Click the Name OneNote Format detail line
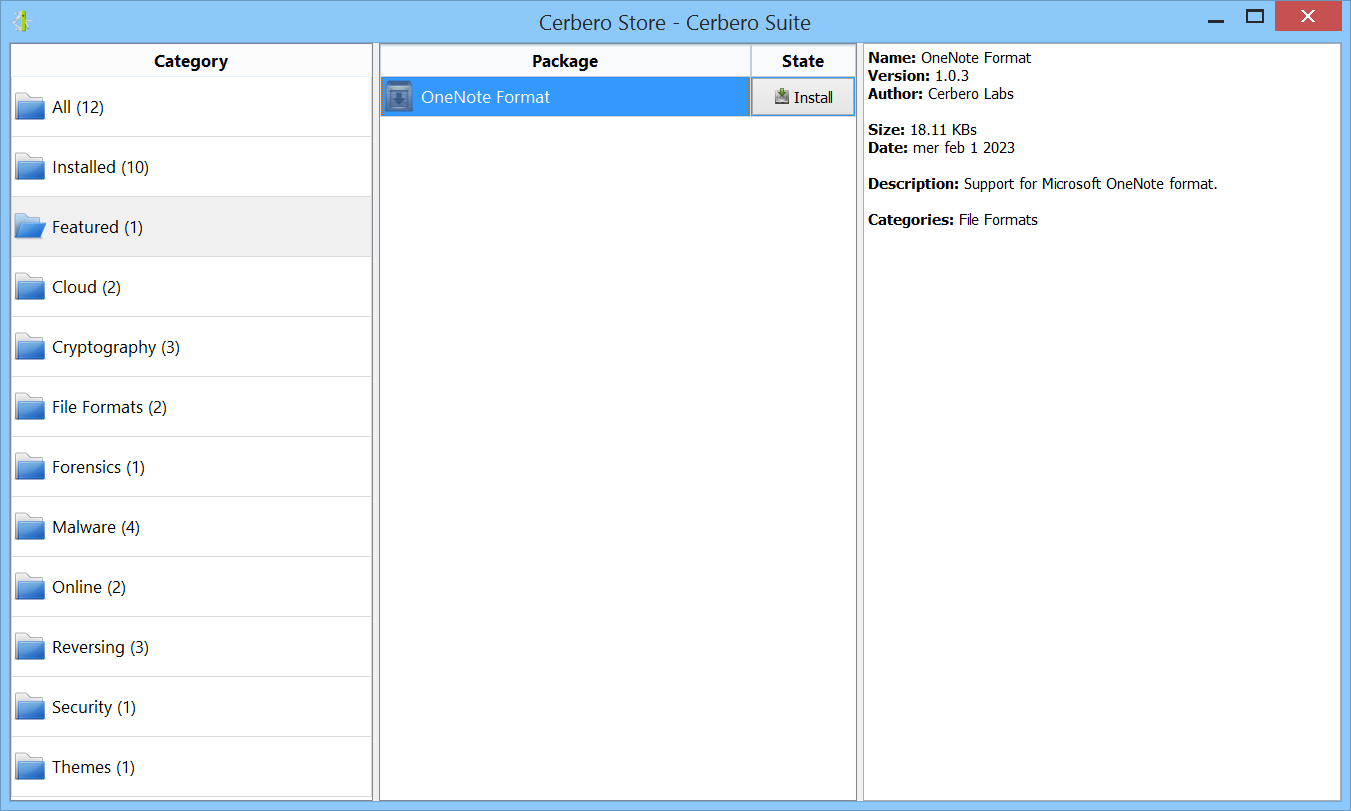The height and width of the screenshot is (811, 1351). click(x=950, y=58)
